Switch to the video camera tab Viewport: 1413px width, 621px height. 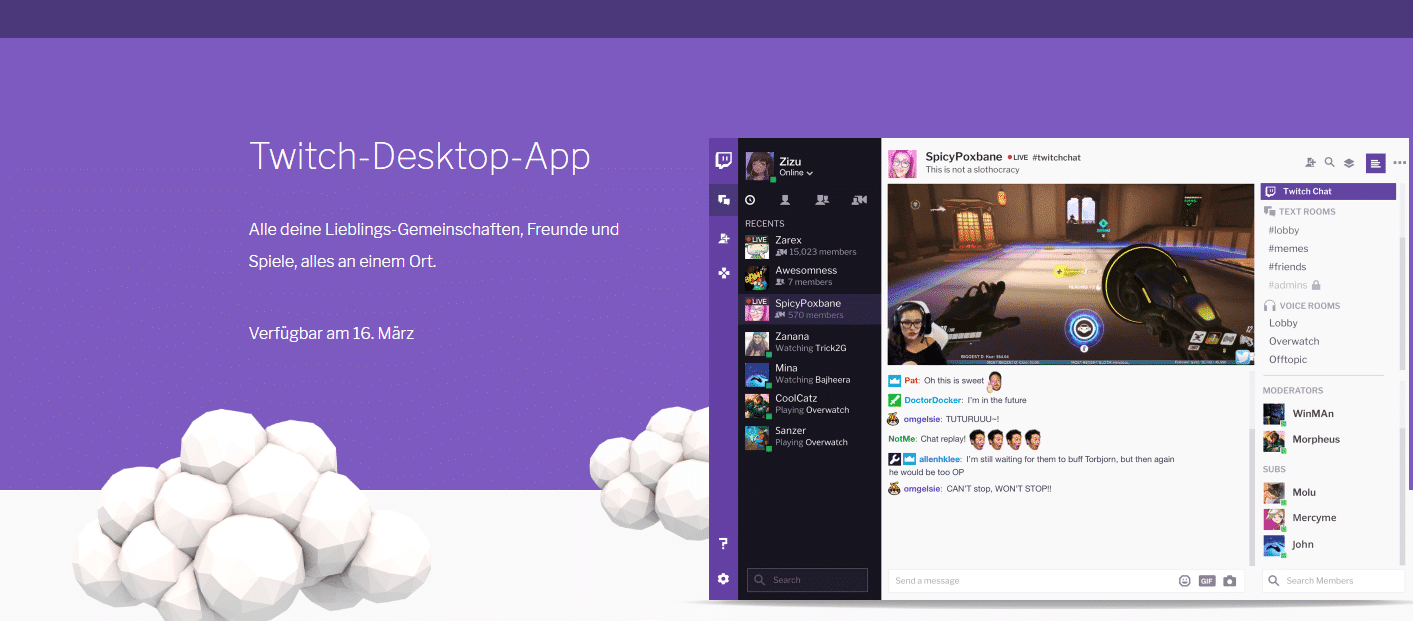(x=859, y=200)
